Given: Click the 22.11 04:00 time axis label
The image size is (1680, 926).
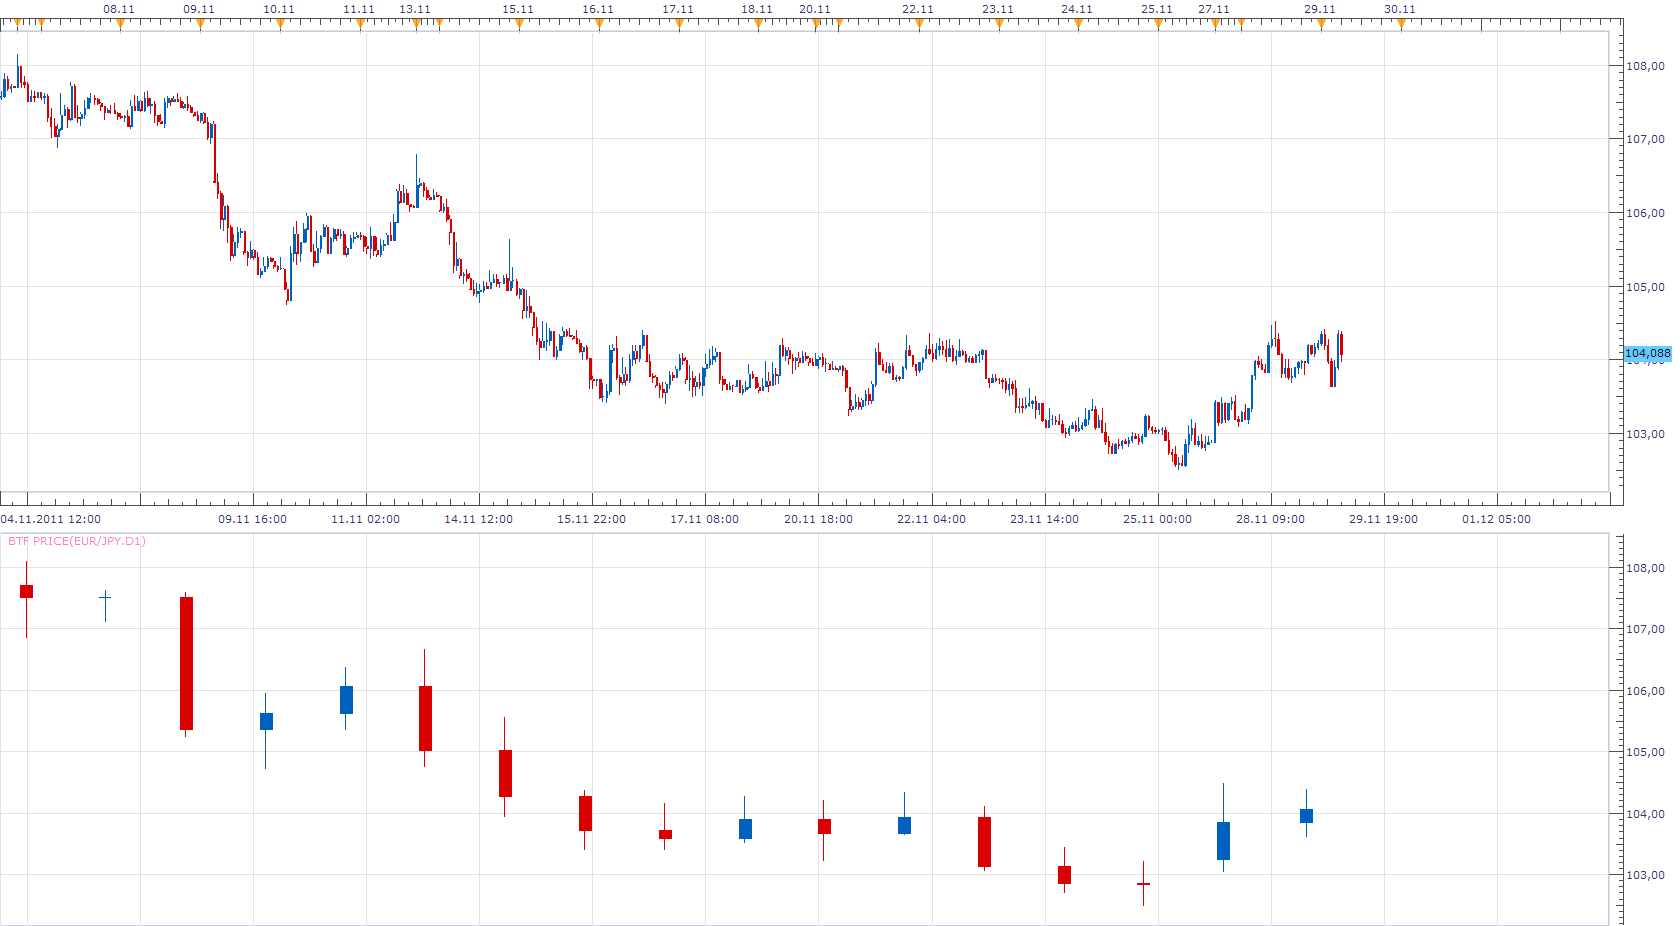Looking at the screenshot, I should [x=932, y=519].
